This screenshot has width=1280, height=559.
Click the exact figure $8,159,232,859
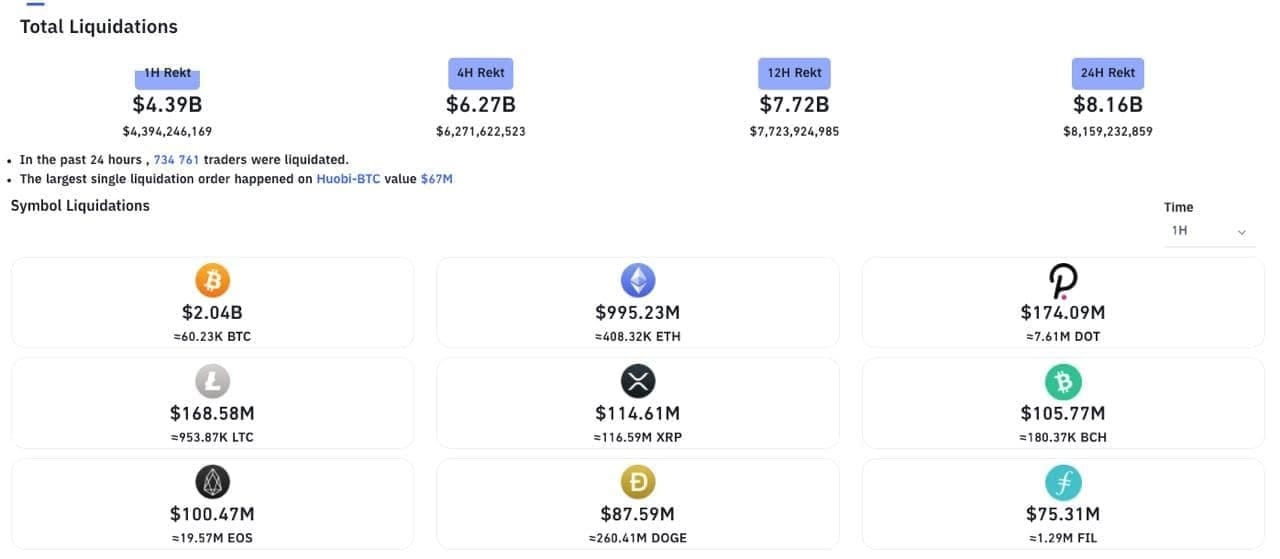pos(1107,132)
